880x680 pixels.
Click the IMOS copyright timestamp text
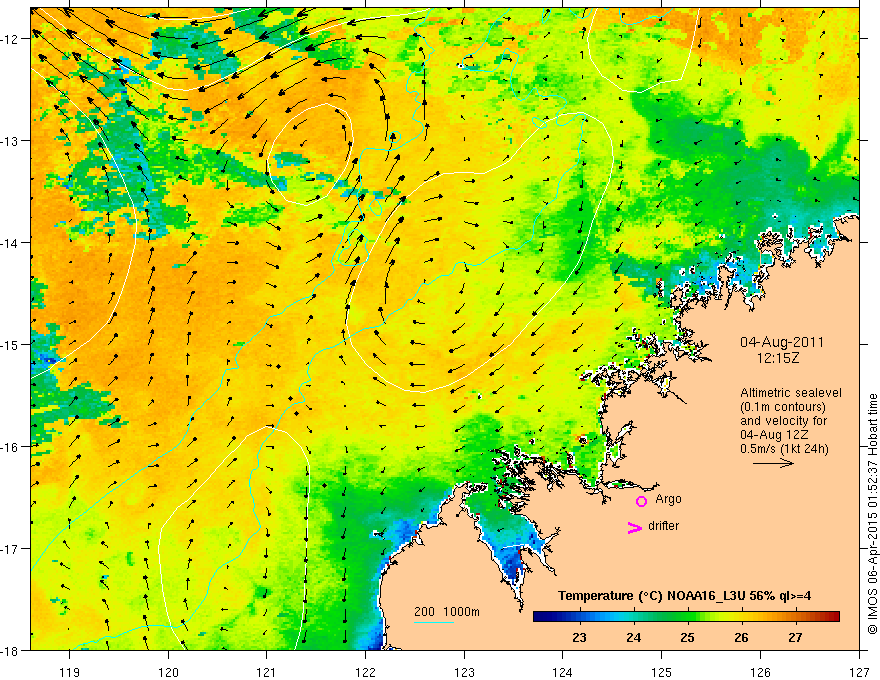pos(872,514)
